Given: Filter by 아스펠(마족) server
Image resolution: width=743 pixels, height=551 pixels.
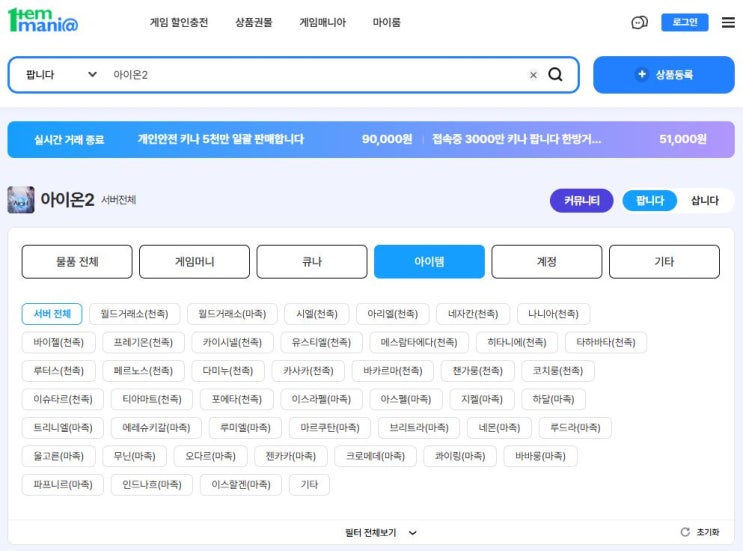Looking at the screenshot, I should (406, 399).
